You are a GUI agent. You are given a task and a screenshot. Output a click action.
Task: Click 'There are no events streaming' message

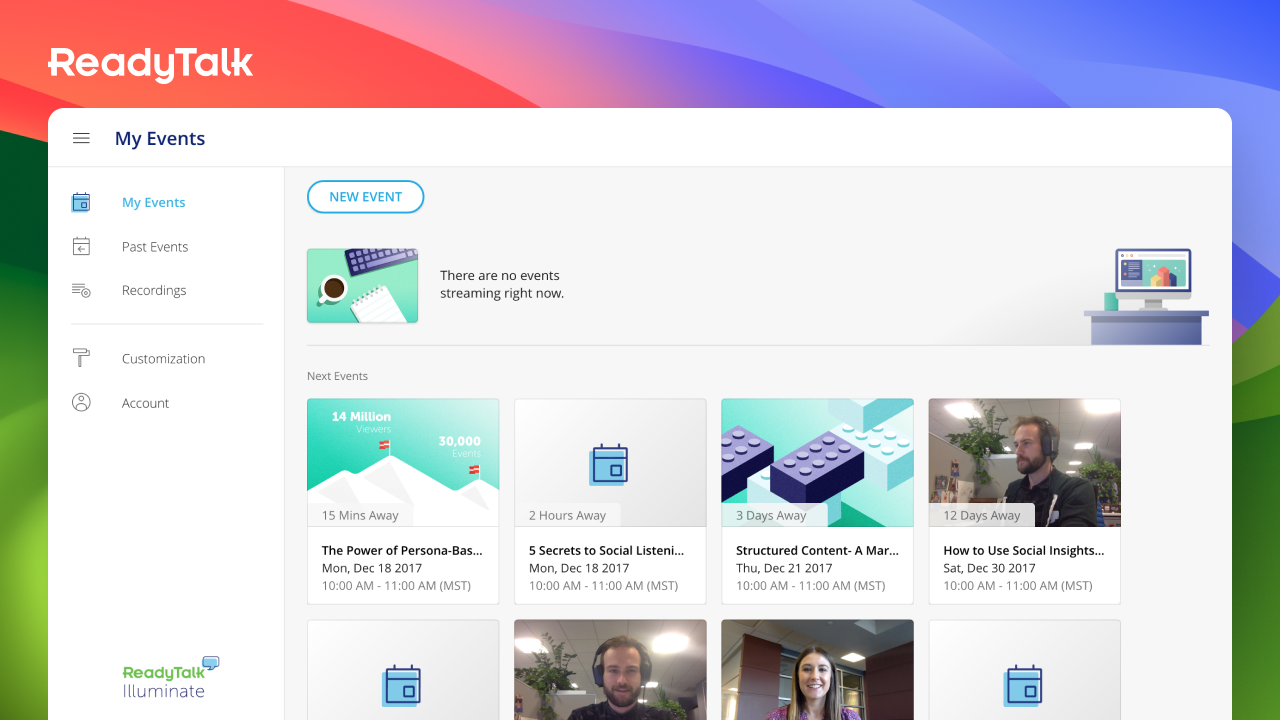(502, 285)
